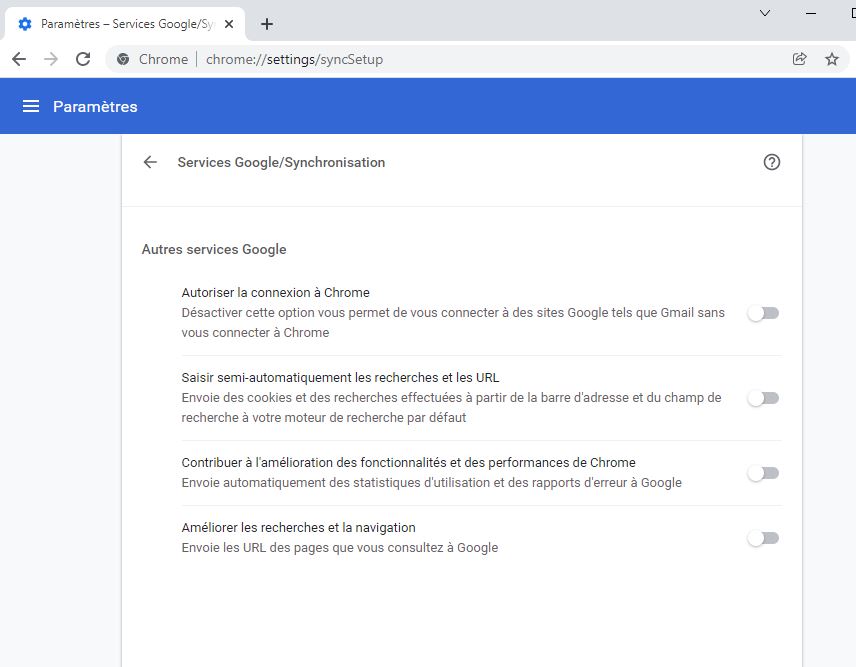Enable Autoriser la connexion à Chrome

(763, 313)
